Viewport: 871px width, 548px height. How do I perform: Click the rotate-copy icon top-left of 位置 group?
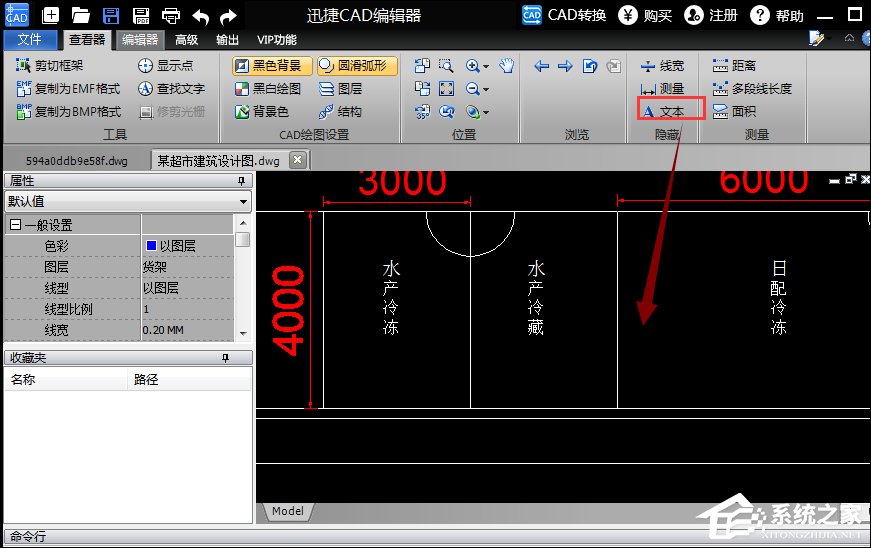(422, 66)
